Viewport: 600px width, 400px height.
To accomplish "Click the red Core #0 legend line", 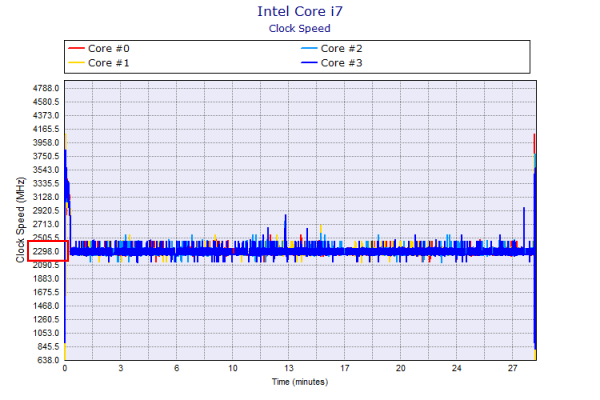I will pyautogui.click(x=76, y=49).
